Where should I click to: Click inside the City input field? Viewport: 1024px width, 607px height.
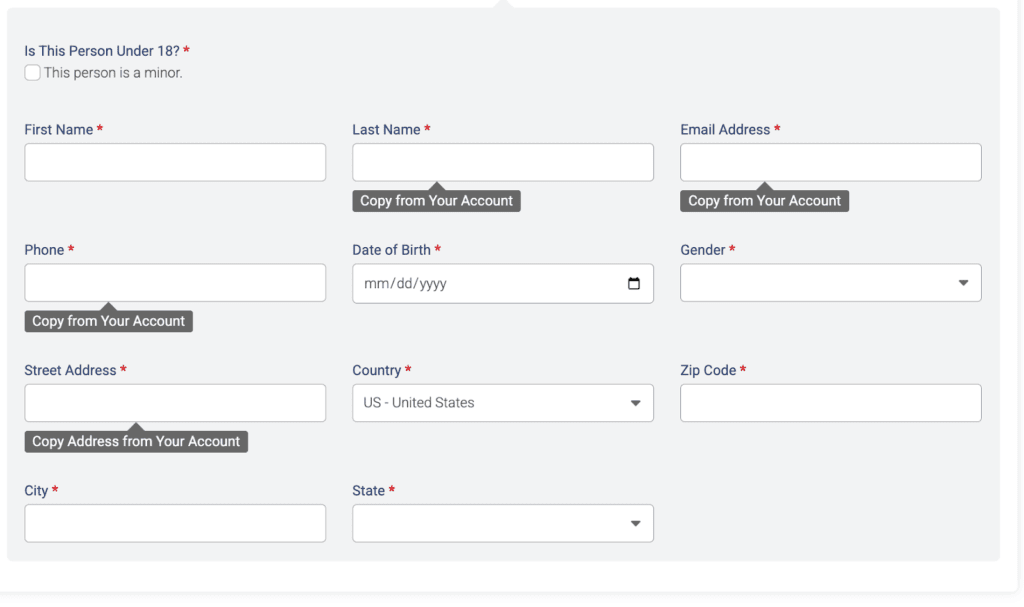coord(175,523)
